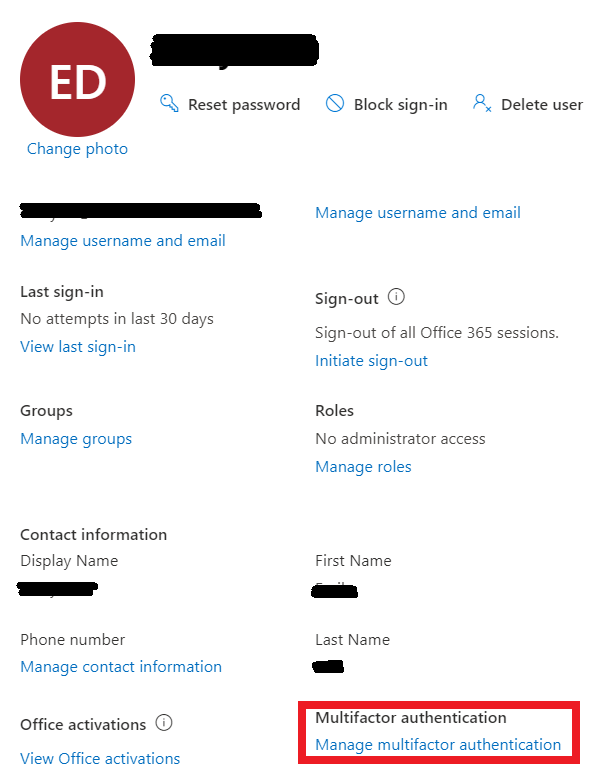Viewport: 615px width, 777px height.
Task: Click the info icon next to Sign-out
Action: pyautogui.click(x=396, y=298)
